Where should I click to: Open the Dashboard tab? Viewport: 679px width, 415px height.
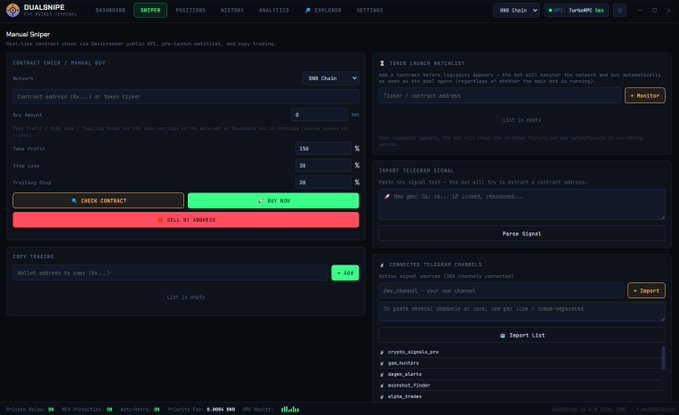(x=110, y=10)
